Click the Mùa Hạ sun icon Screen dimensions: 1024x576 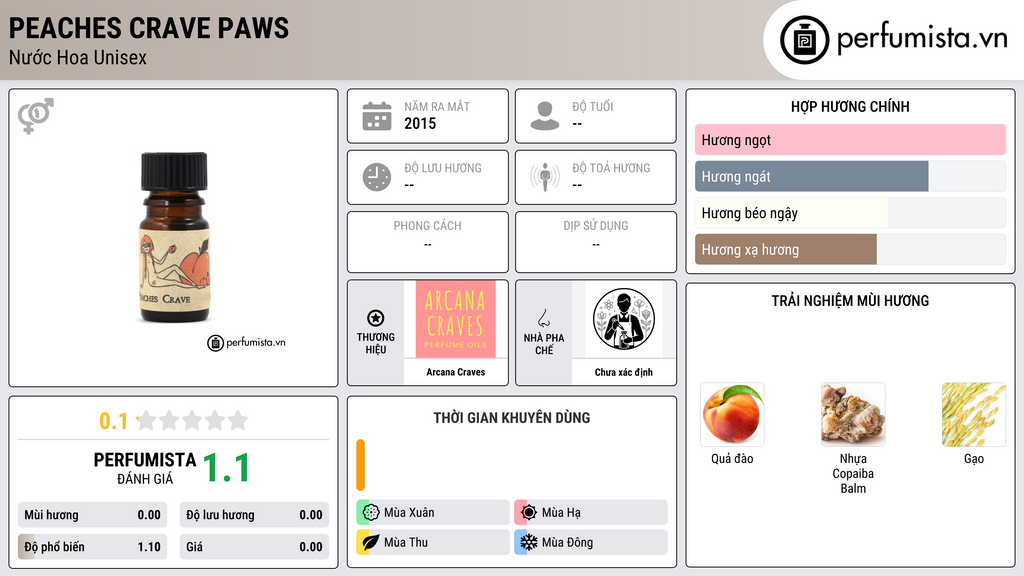[x=528, y=513]
